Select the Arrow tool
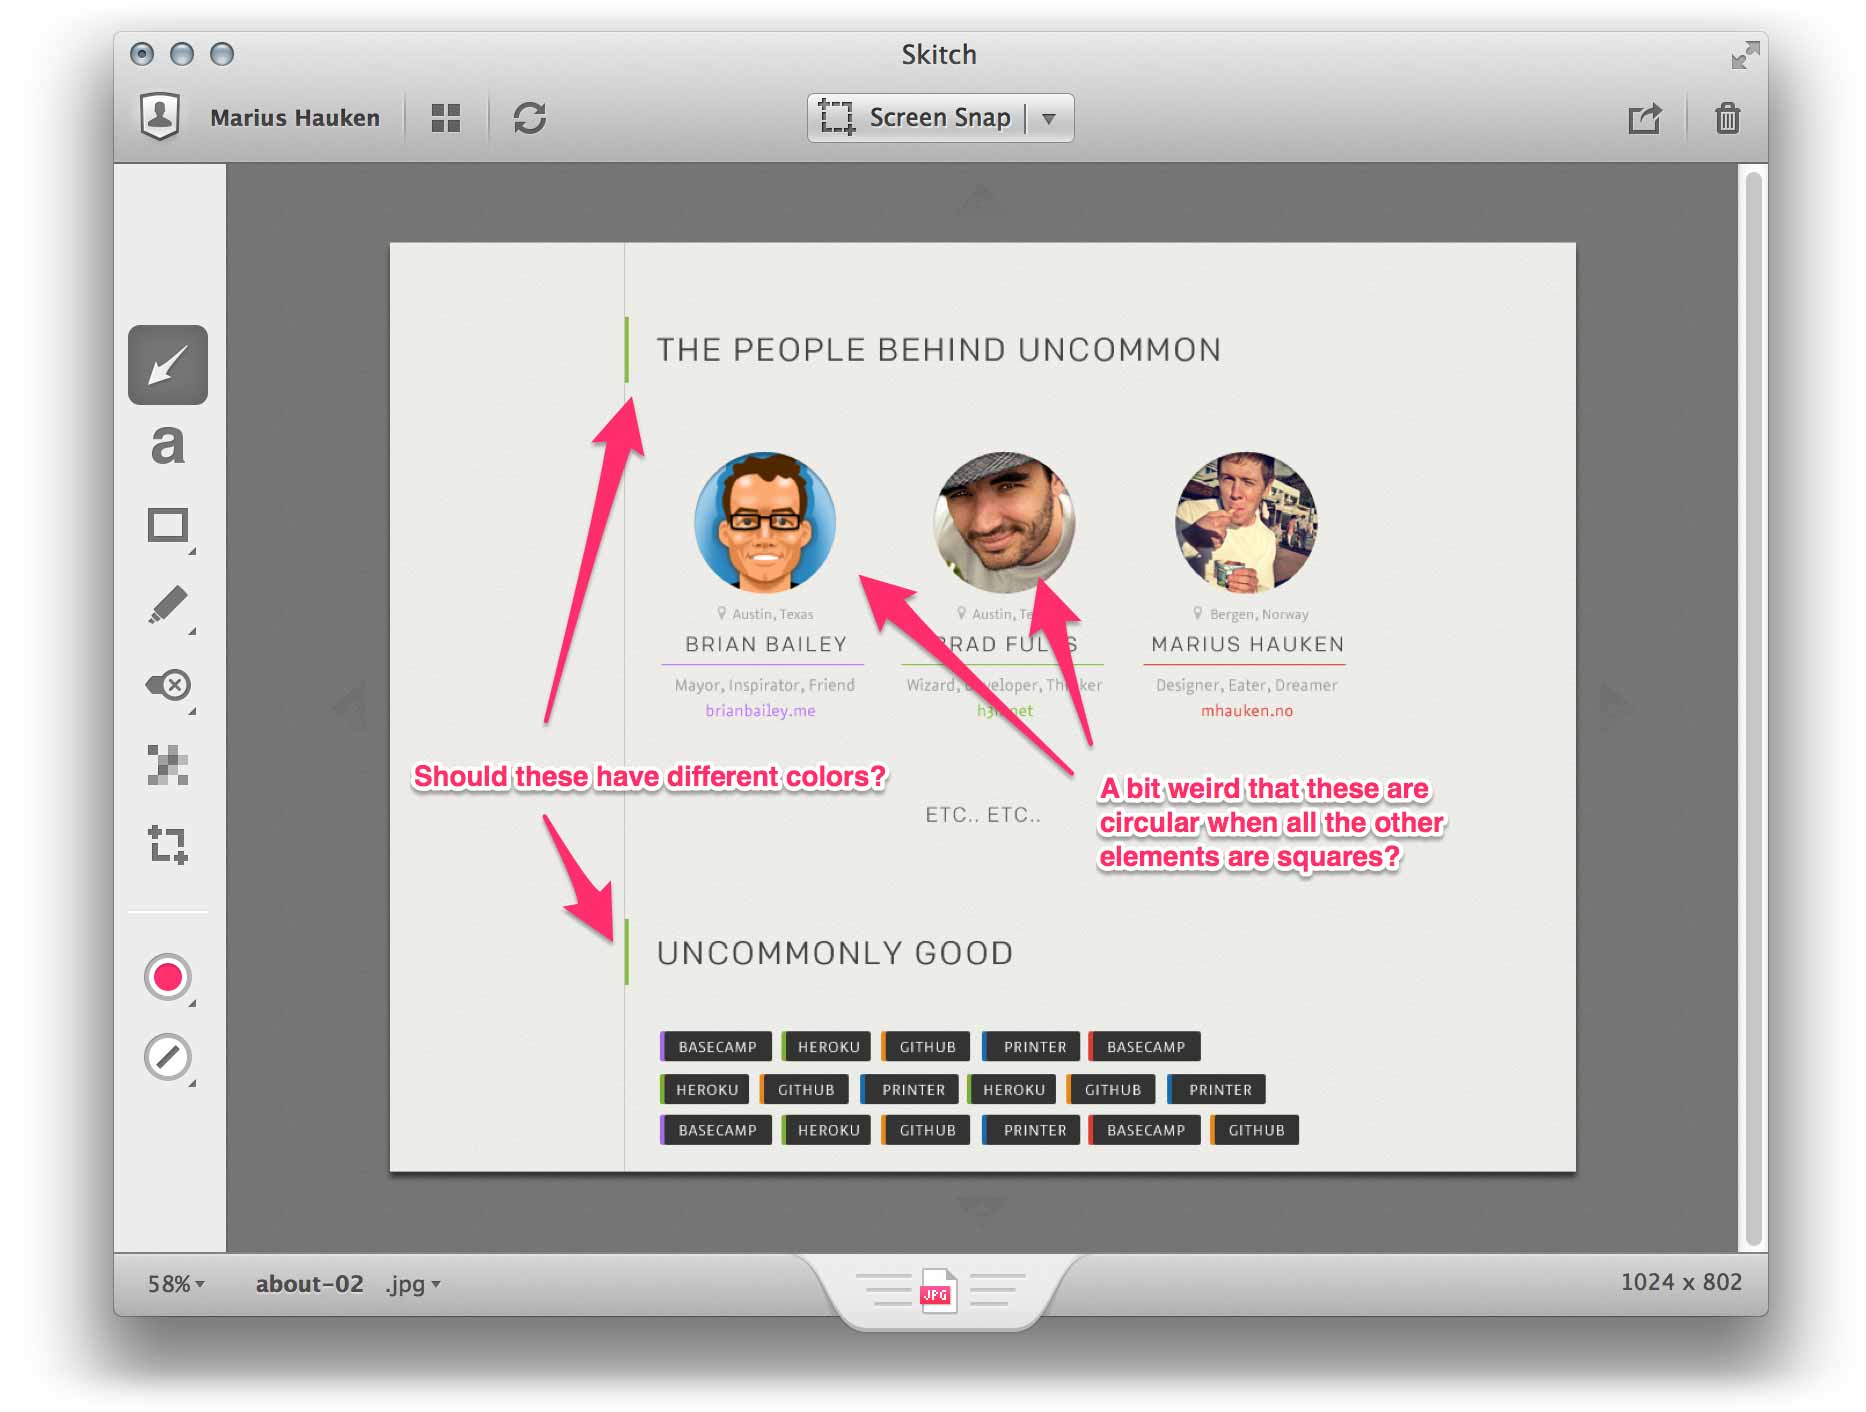Image resolution: width=1866 pixels, height=1412 pixels. click(167, 365)
